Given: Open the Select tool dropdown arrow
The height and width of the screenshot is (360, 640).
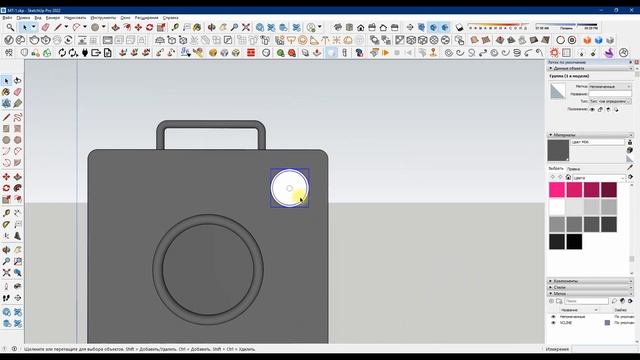Looking at the screenshot, I should [33, 27].
